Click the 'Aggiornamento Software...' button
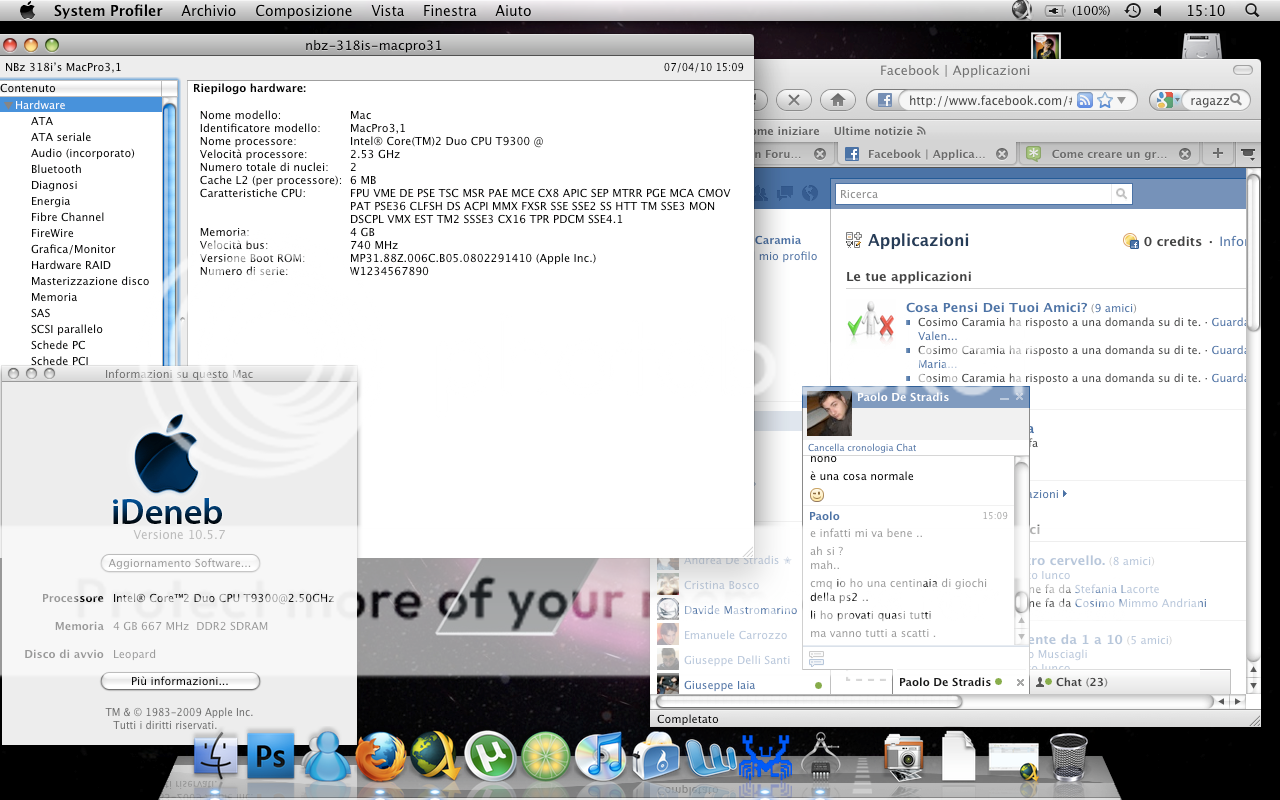Image resolution: width=1280 pixels, height=800 pixels. (180, 563)
